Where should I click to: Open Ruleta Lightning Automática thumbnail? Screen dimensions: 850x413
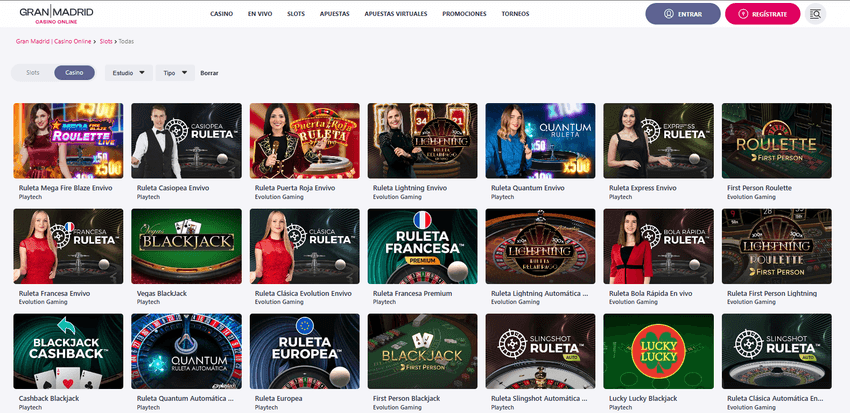540,246
